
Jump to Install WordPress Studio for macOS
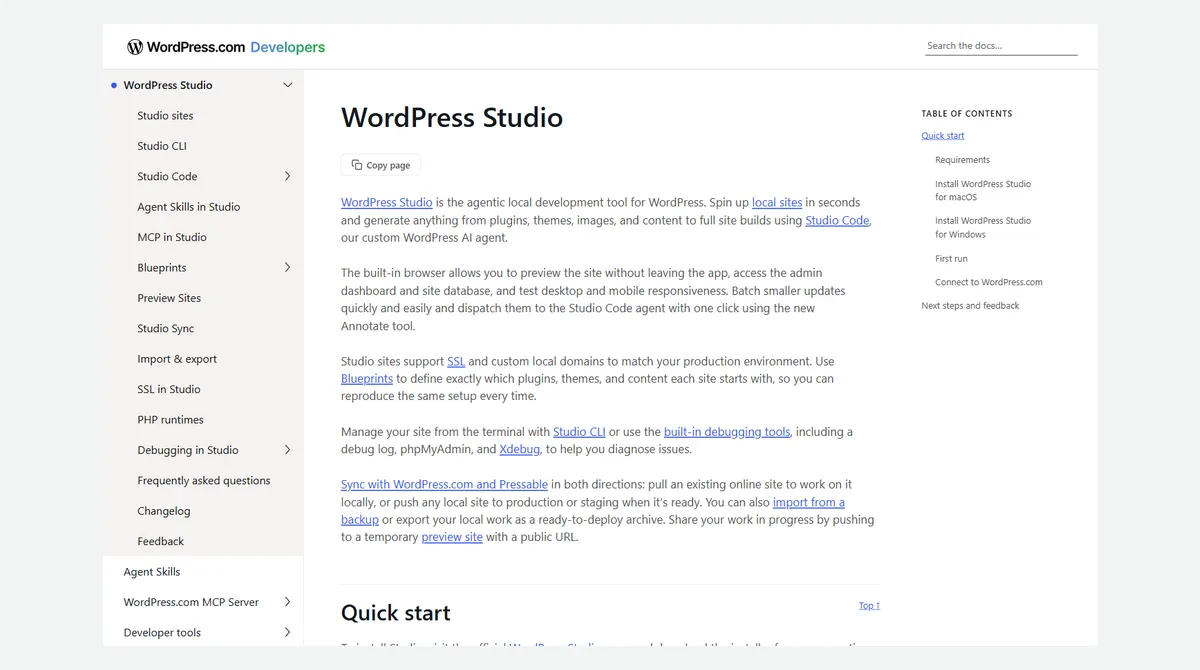983,190
